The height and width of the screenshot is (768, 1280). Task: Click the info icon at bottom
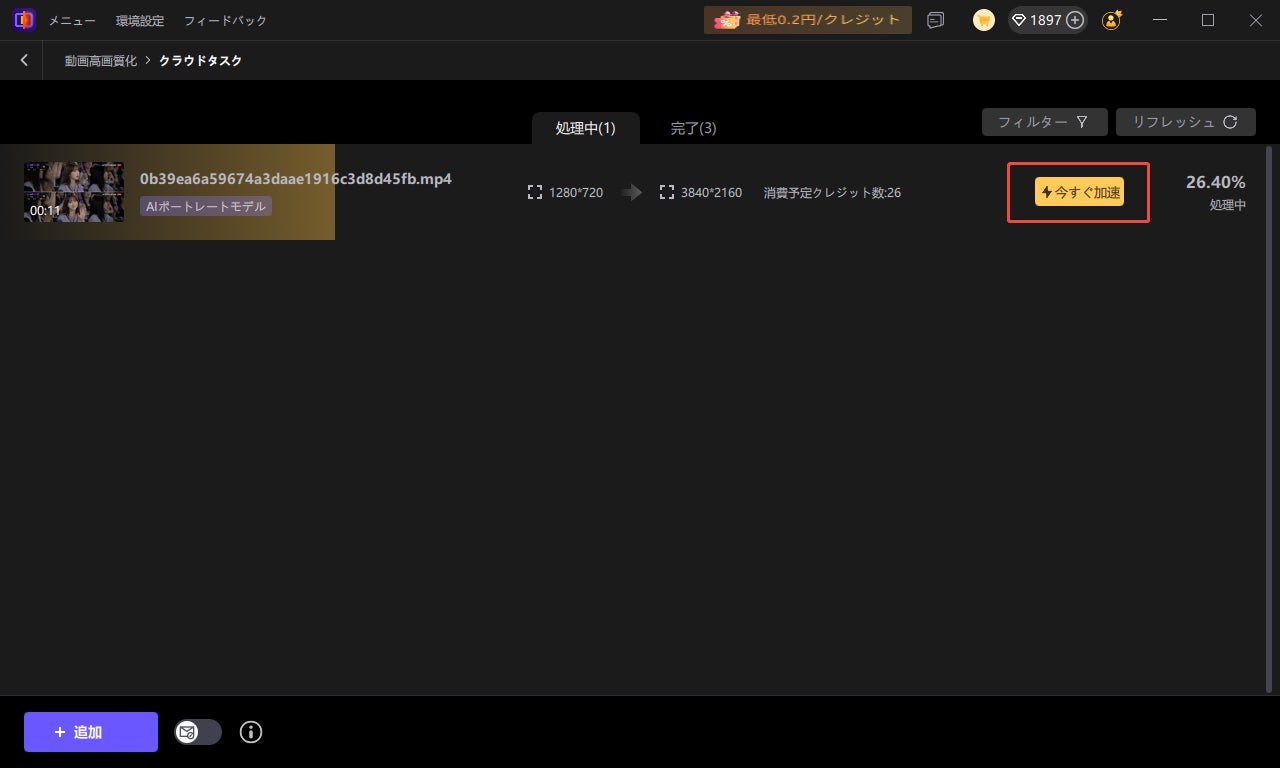(x=251, y=732)
